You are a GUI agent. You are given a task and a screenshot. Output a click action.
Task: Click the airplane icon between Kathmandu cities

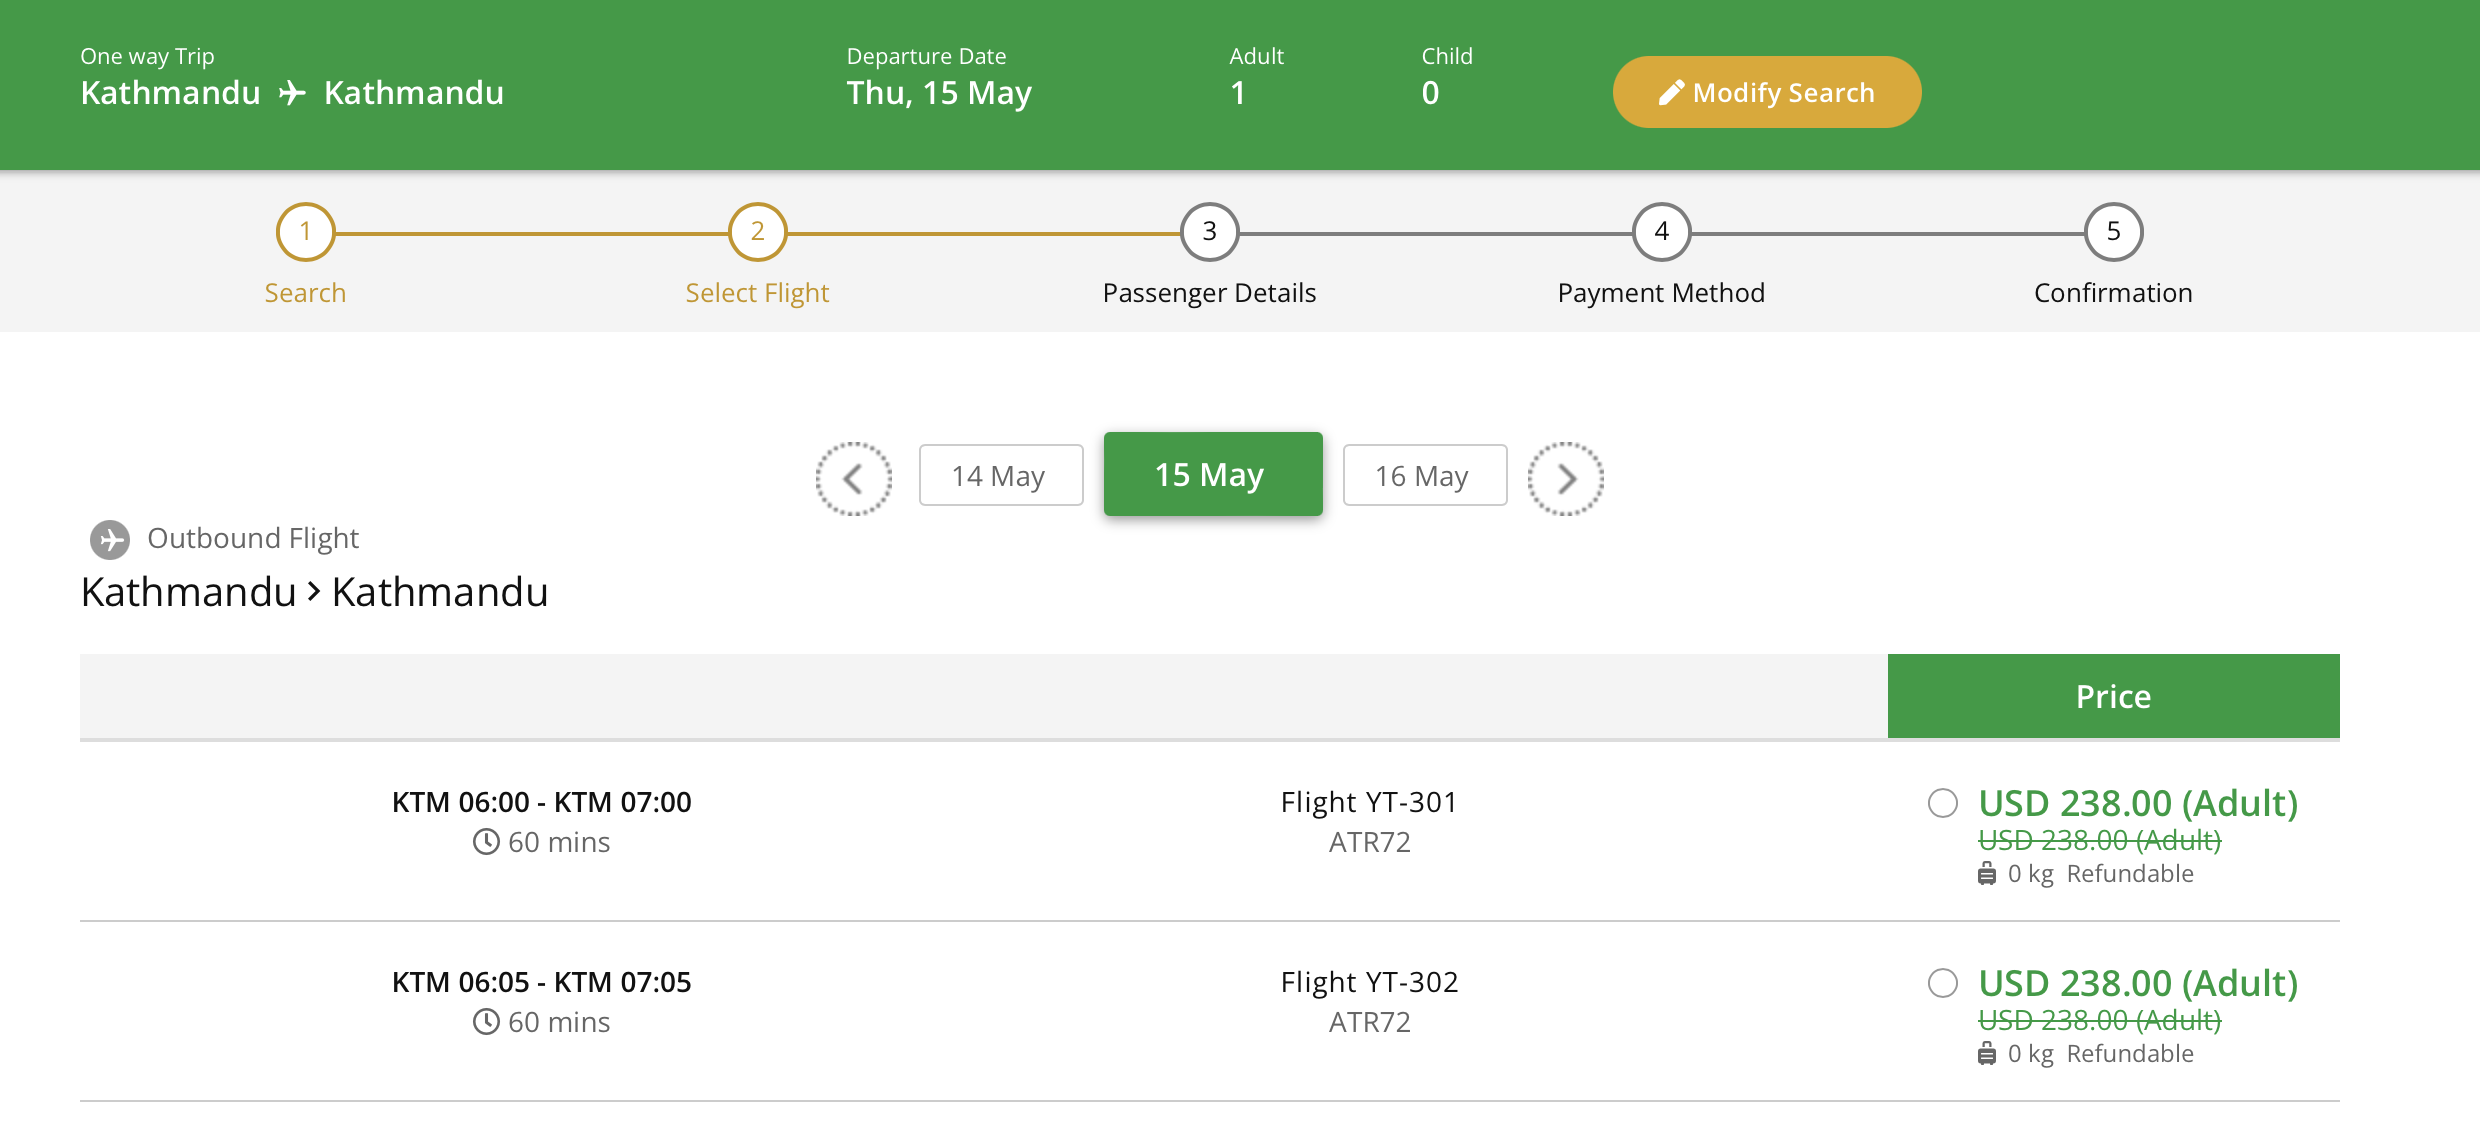tap(292, 93)
